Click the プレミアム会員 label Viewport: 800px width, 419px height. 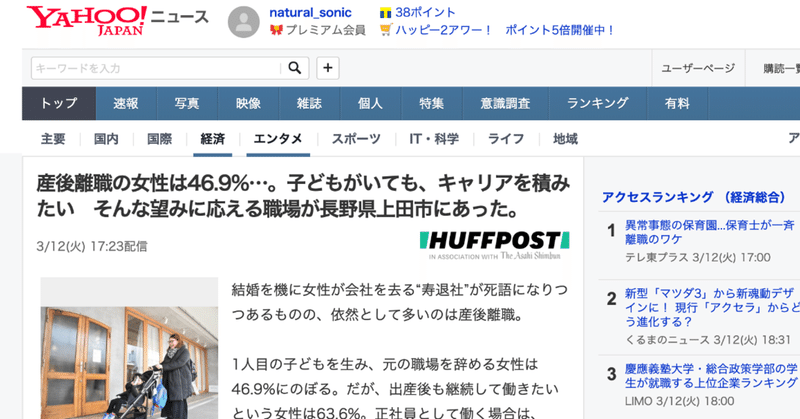coord(326,30)
